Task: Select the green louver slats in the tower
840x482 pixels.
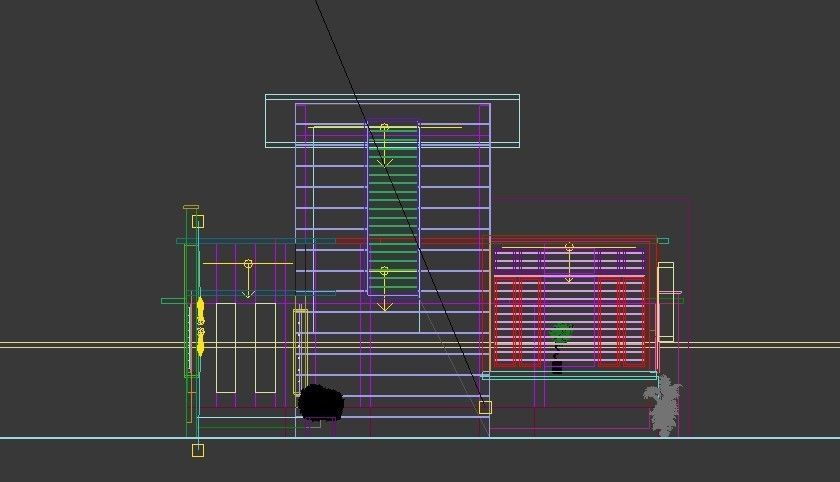Action: pyautogui.click(x=393, y=209)
